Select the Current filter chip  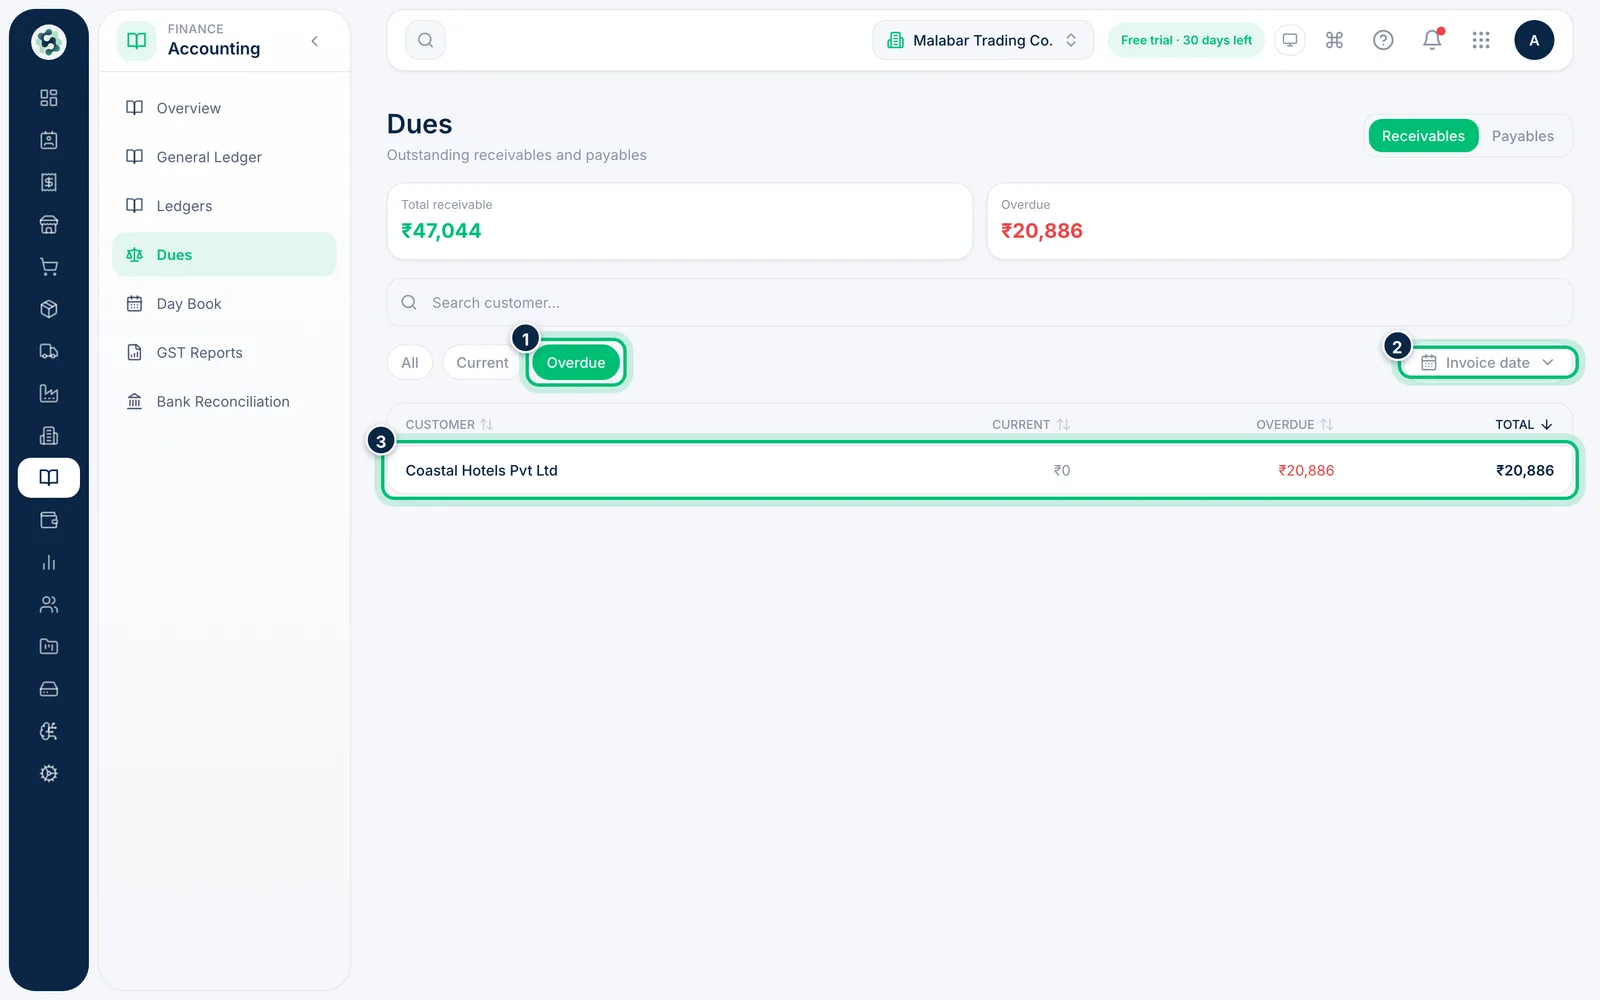pyautogui.click(x=482, y=362)
